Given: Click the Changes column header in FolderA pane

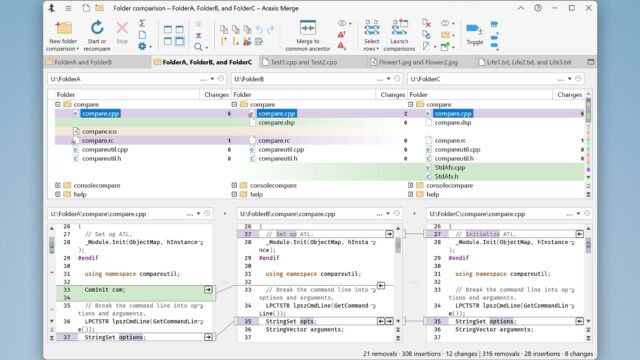Looking at the screenshot, I should pos(216,95).
